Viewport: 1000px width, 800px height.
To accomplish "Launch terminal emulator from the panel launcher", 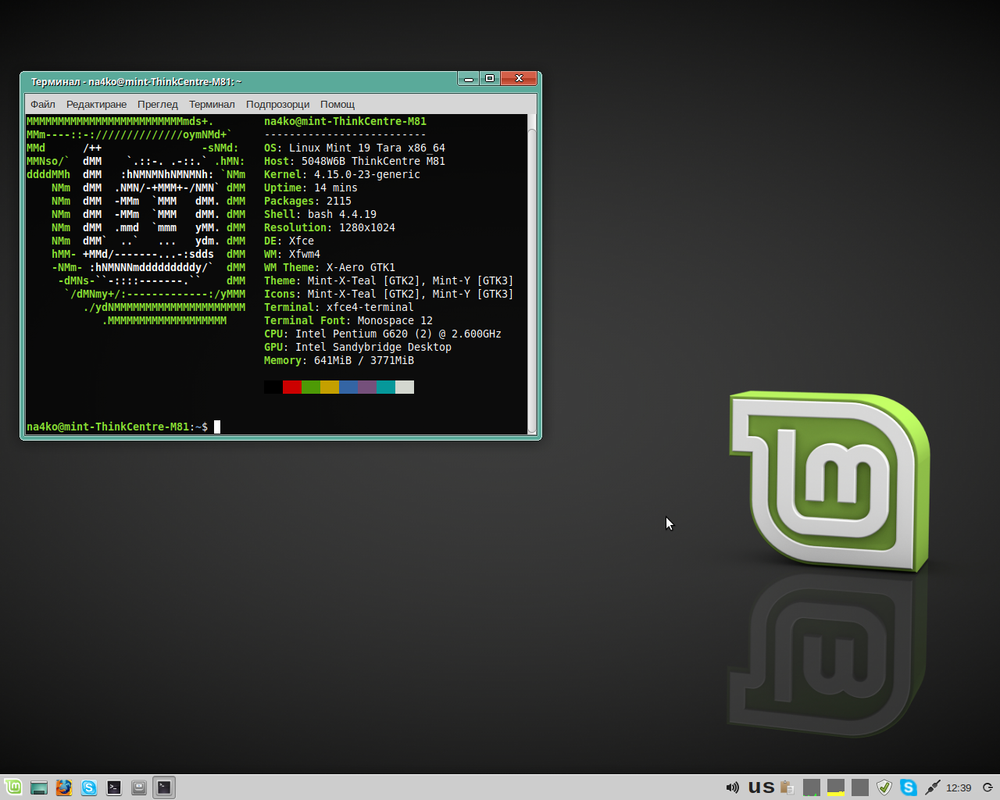I will (114, 787).
